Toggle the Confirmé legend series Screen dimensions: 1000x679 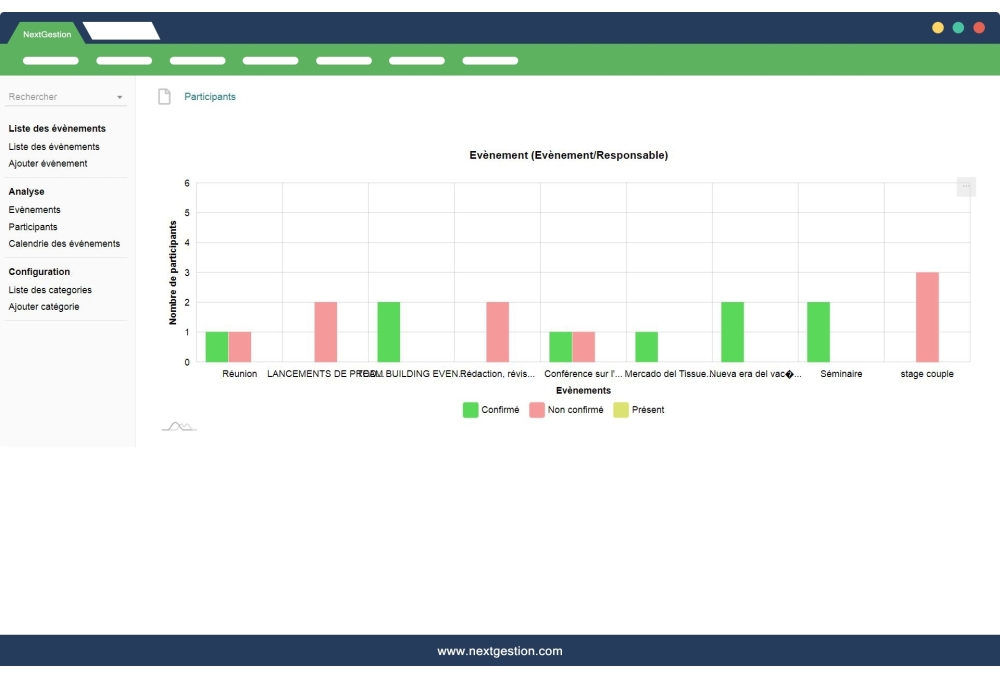pyautogui.click(x=491, y=410)
